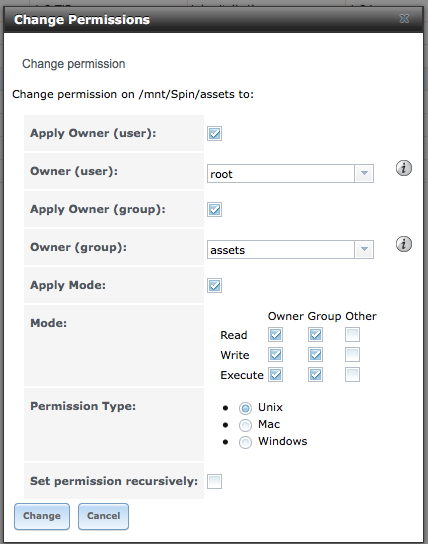The image size is (428, 544).
Task: Click the root owner user field
Action: (281, 173)
